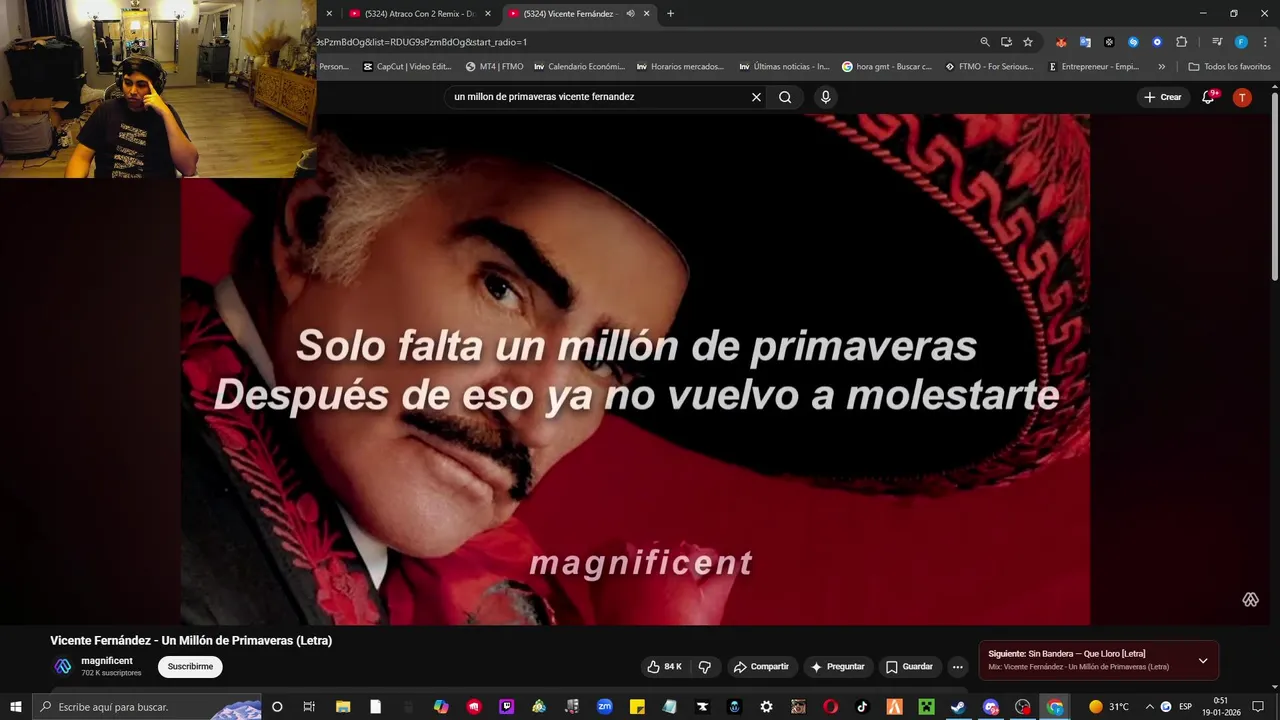
Task: Click the magnificent channel name
Action: 107,661
